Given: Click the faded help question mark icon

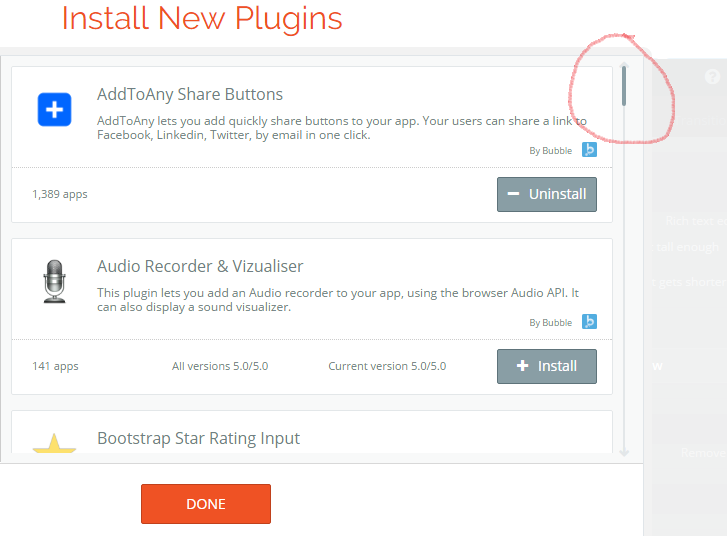Looking at the screenshot, I should [712, 76].
